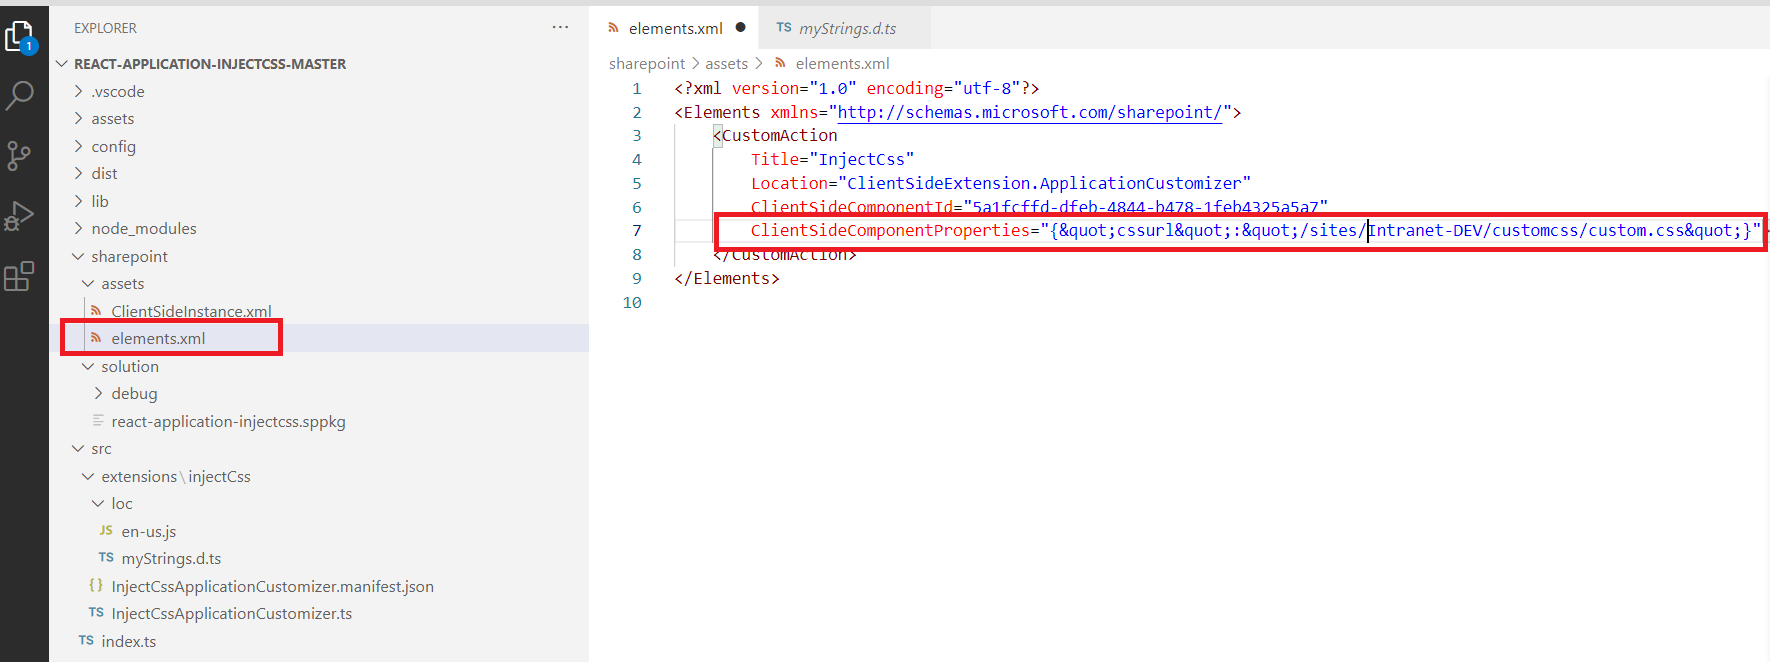Image resolution: width=1770 pixels, height=662 pixels.
Task: Collapse the extensions\injectCss folder
Action: (x=176, y=477)
